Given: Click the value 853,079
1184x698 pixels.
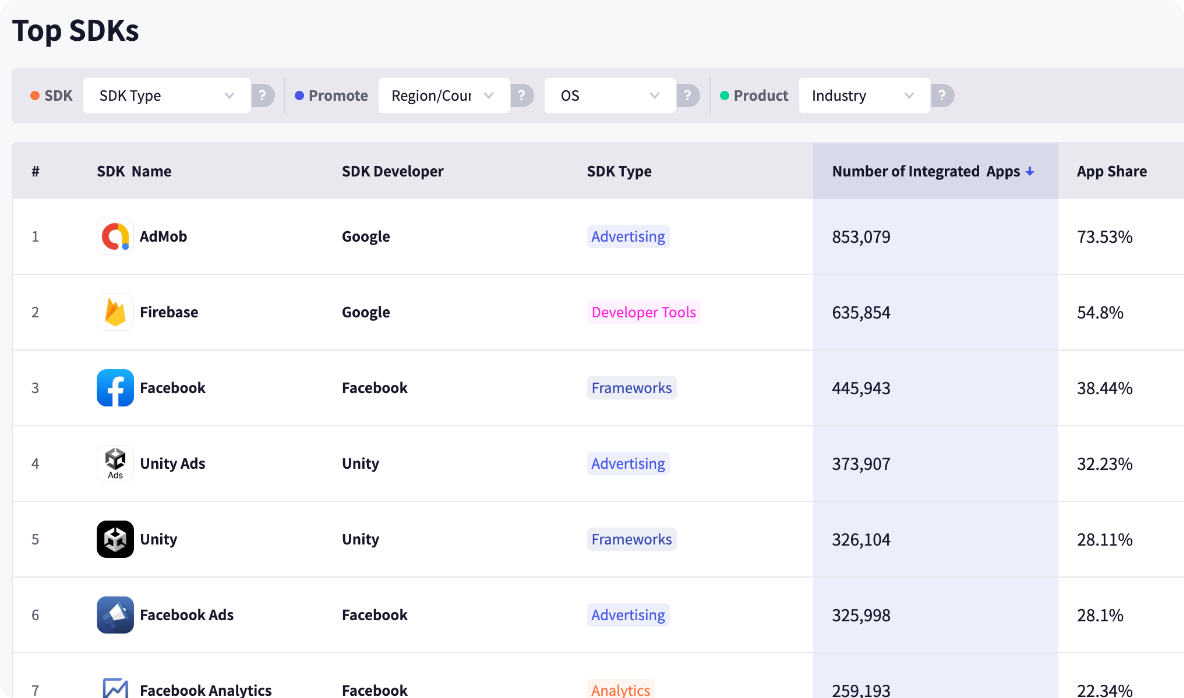Looking at the screenshot, I should tap(861, 236).
